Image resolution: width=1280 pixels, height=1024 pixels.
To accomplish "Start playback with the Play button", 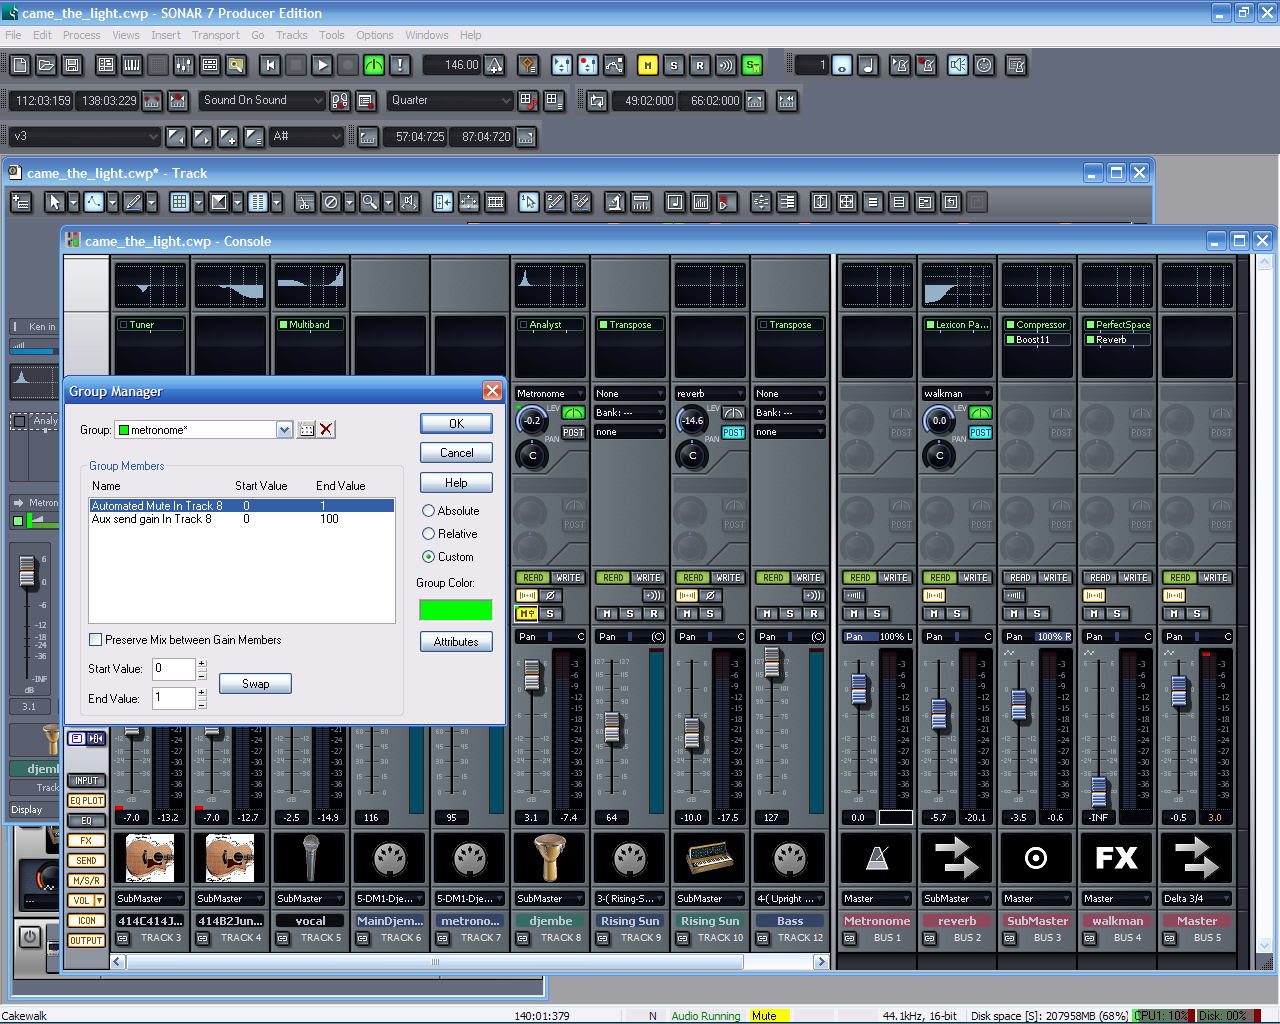I will [x=322, y=65].
